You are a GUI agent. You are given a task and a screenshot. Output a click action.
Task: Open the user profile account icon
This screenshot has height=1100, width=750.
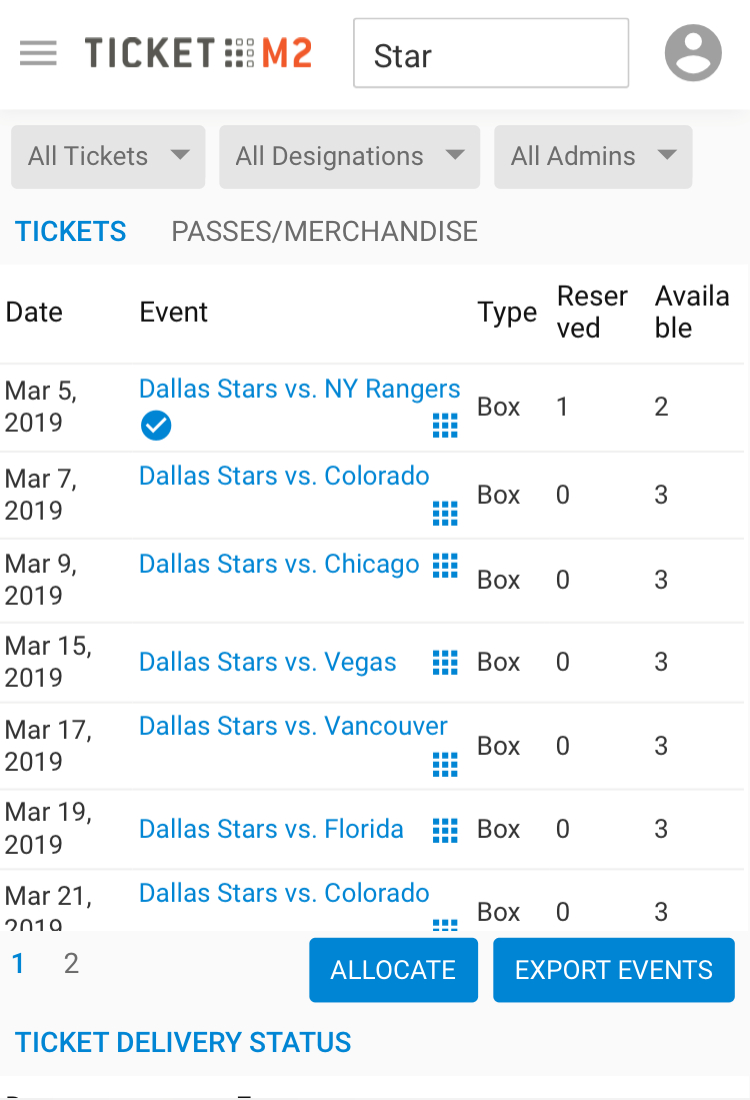(x=693, y=53)
